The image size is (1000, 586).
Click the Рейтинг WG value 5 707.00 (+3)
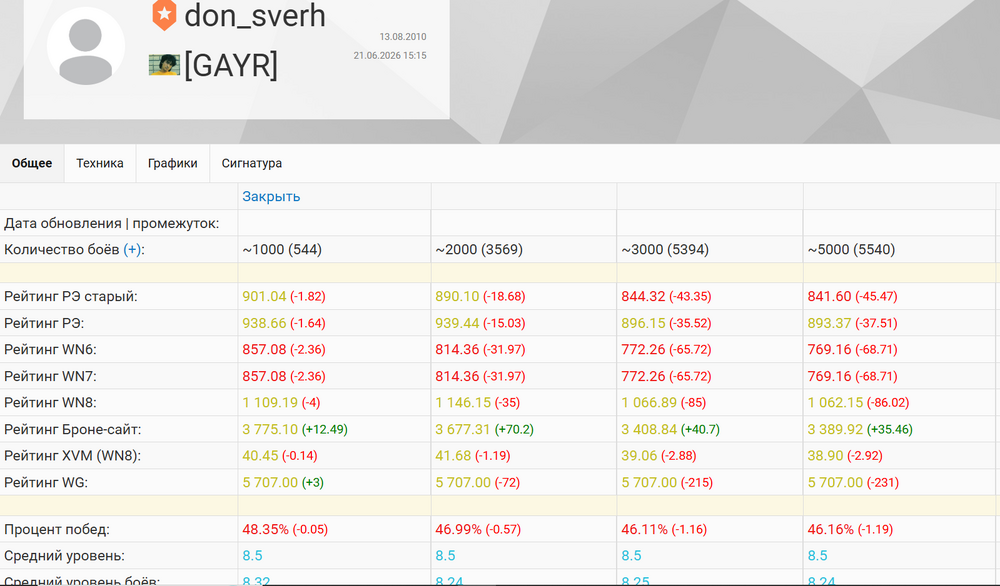click(x=283, y=483)
